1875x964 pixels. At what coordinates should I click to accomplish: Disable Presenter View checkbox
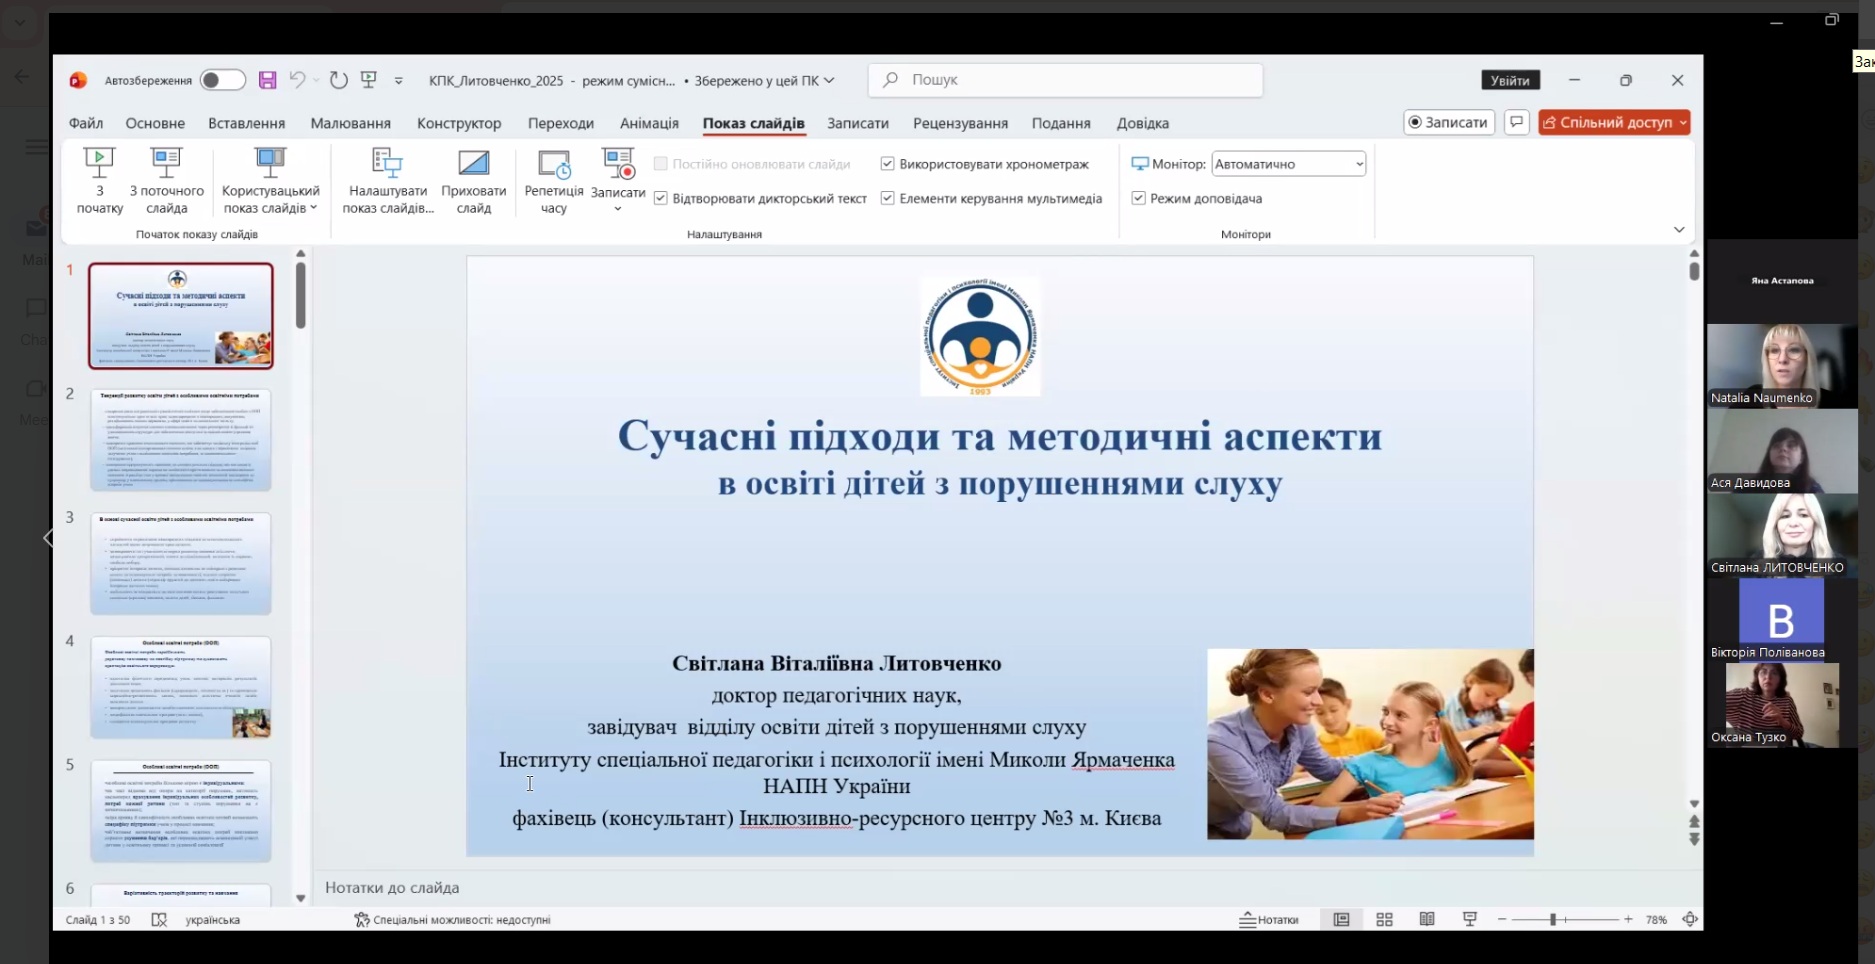pos(1138,198)
